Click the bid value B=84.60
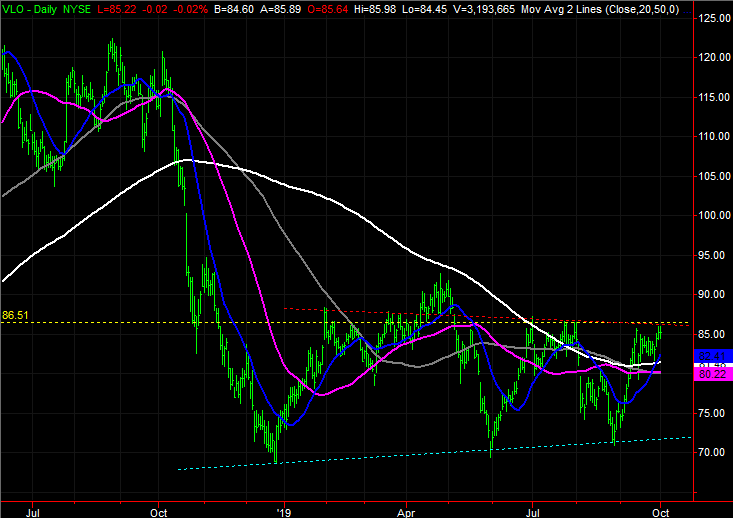The width and height of the screenshot is (733, 518). click(234, 9)
